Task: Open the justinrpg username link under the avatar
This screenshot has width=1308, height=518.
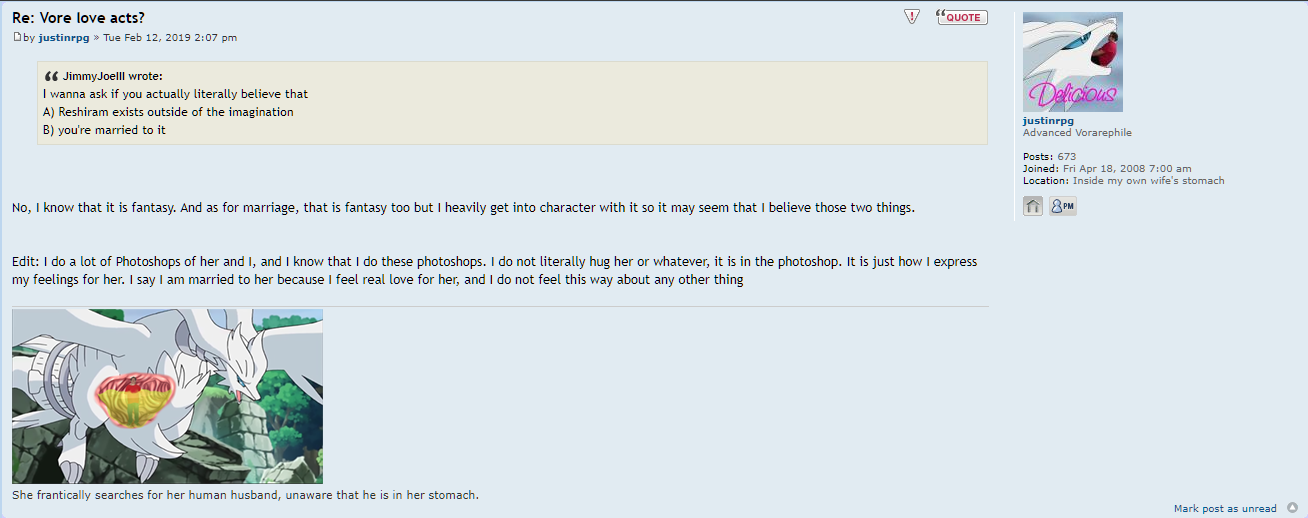Action: click(1048, 121)
